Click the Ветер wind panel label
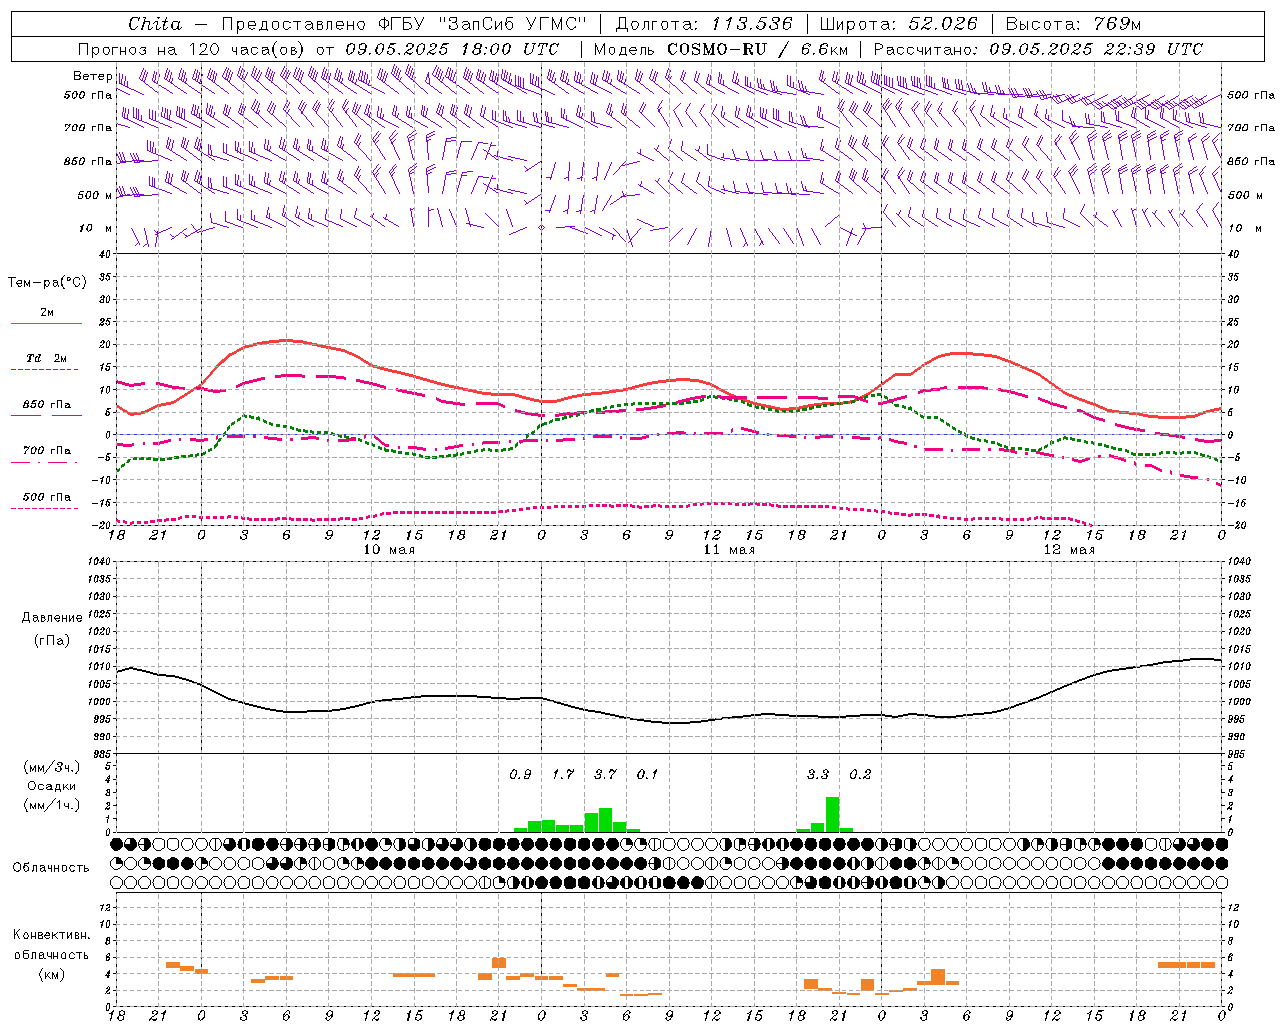This screenshot has height=1024, width=1280. (x=92, y=76)
